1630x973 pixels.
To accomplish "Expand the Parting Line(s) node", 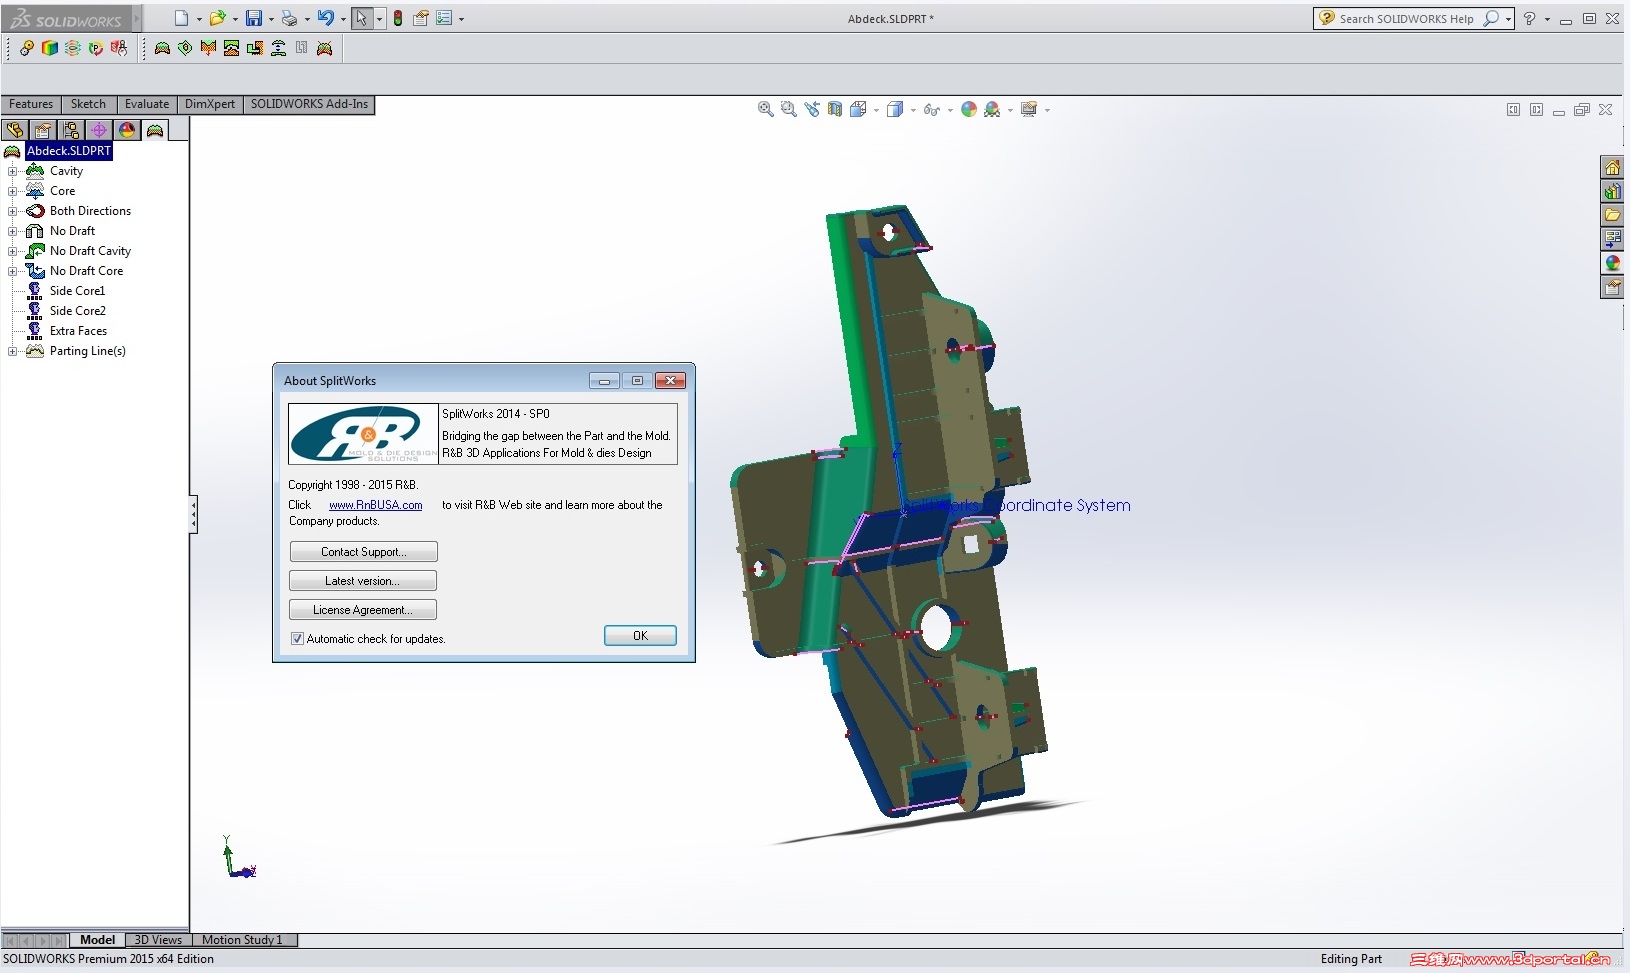I will (13, 351).
